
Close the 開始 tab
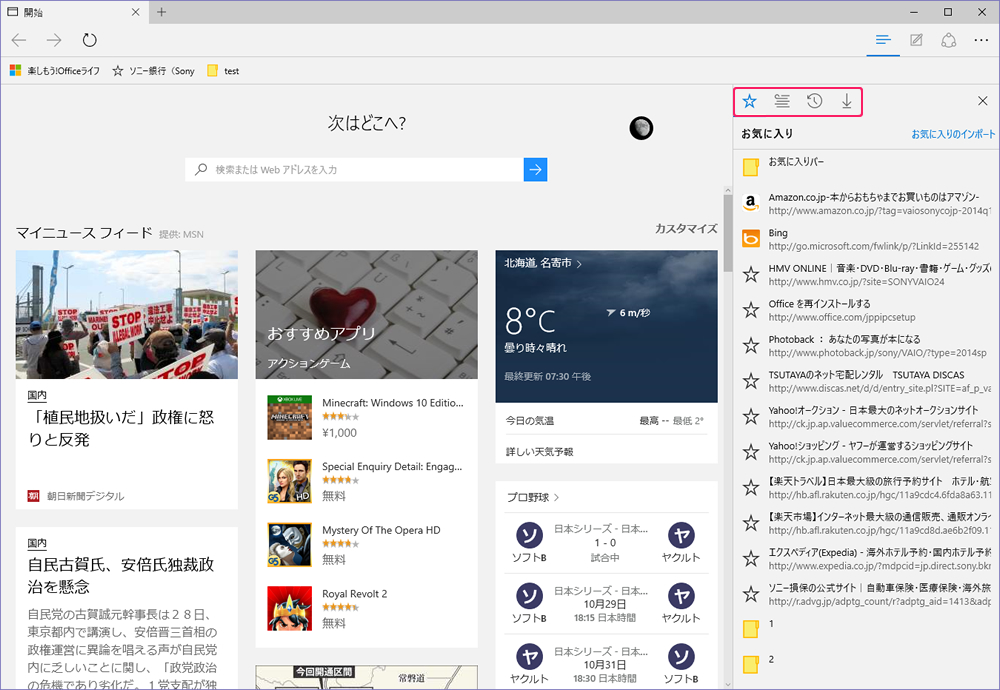coord(135,12)
